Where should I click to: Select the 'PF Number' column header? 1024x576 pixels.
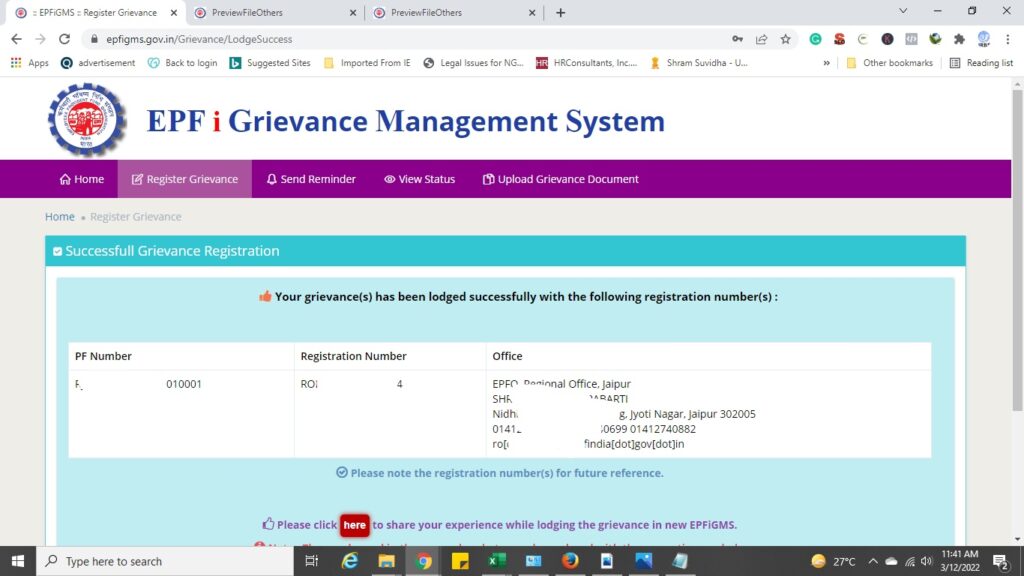tap(103, 356)
